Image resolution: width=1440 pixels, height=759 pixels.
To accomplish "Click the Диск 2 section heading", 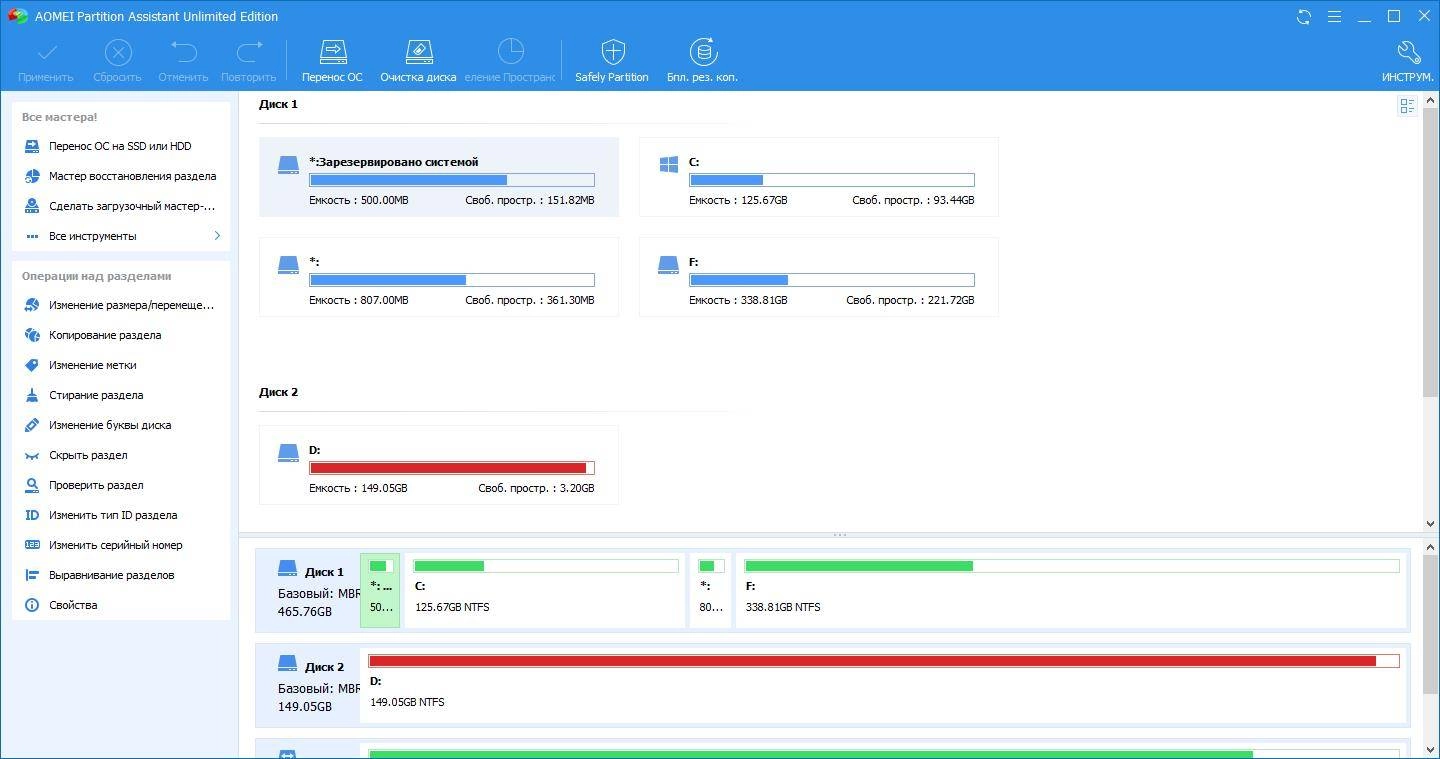I will [x=278, y=392].
